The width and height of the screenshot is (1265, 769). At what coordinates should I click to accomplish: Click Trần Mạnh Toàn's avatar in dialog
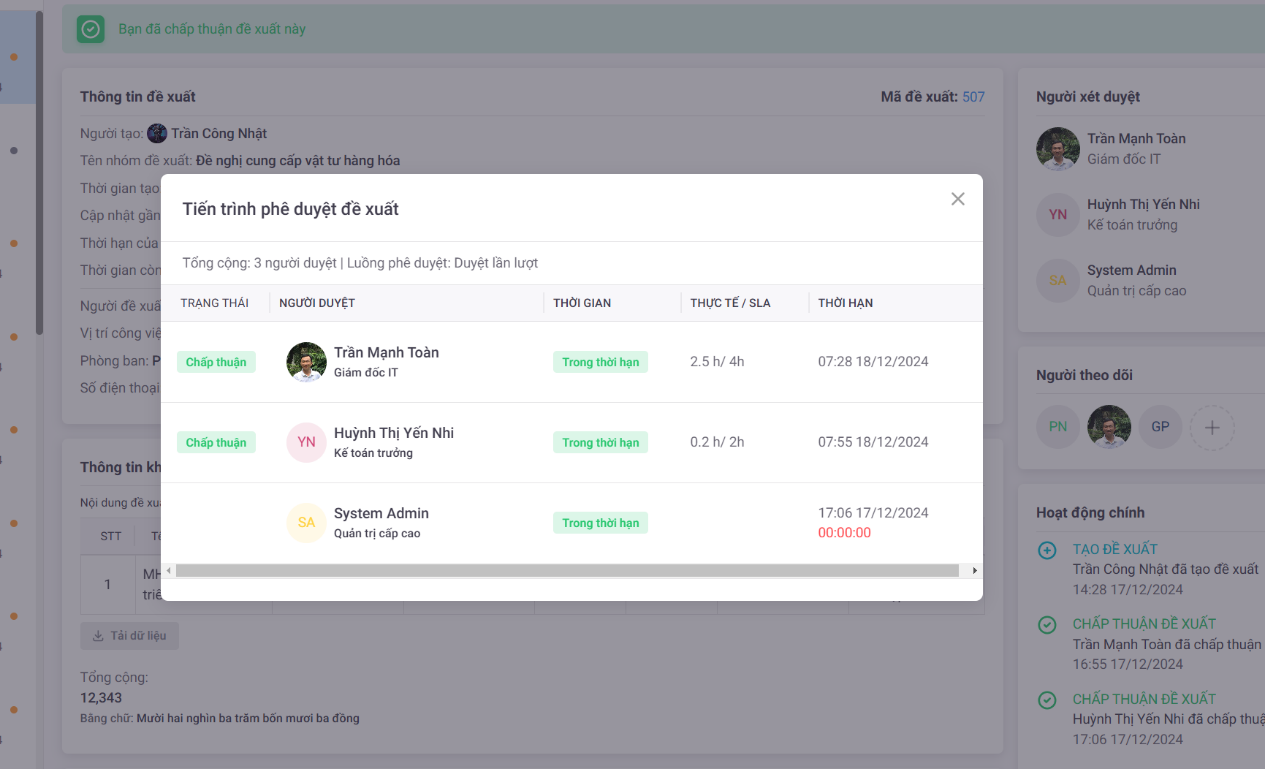click(306, 362)
